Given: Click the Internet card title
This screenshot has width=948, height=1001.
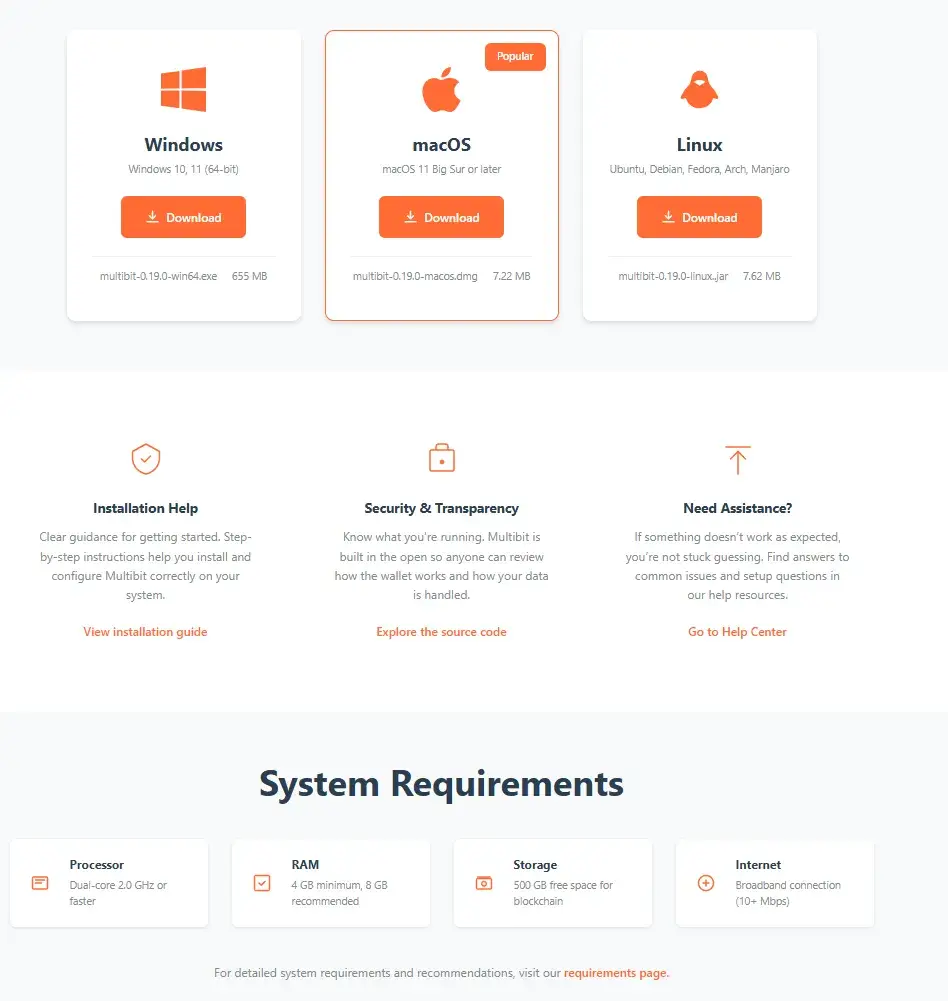Looking at the screenshot, I should pyautogui.click(x=758, y=865).
